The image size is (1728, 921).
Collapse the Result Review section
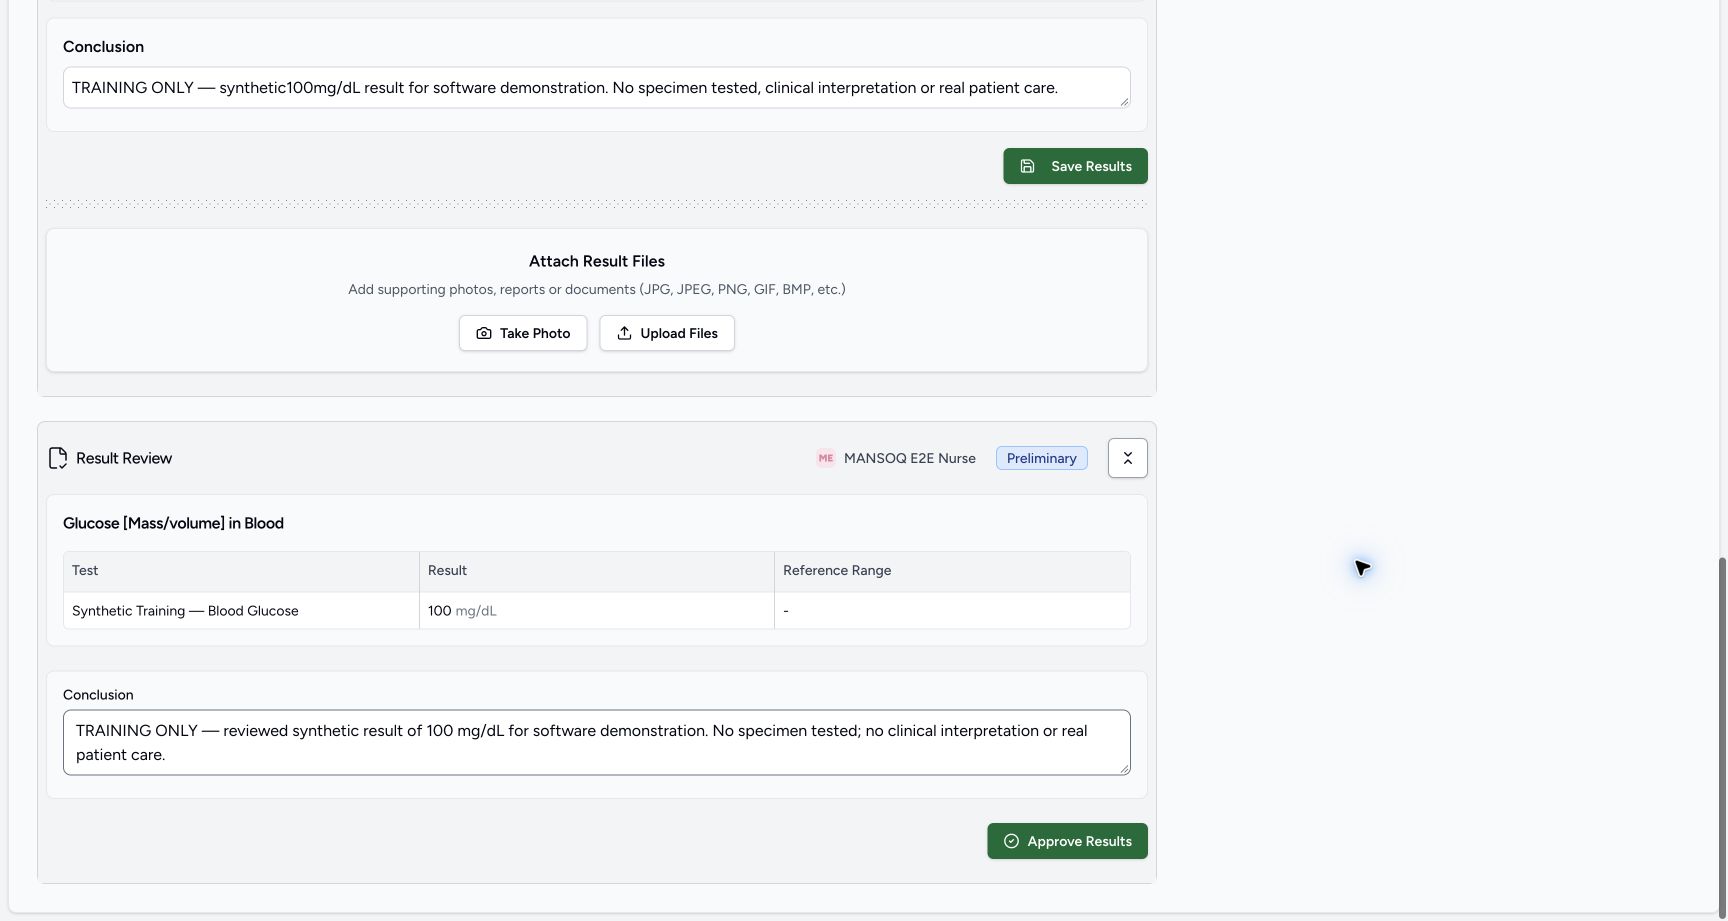pos(1127,458)
